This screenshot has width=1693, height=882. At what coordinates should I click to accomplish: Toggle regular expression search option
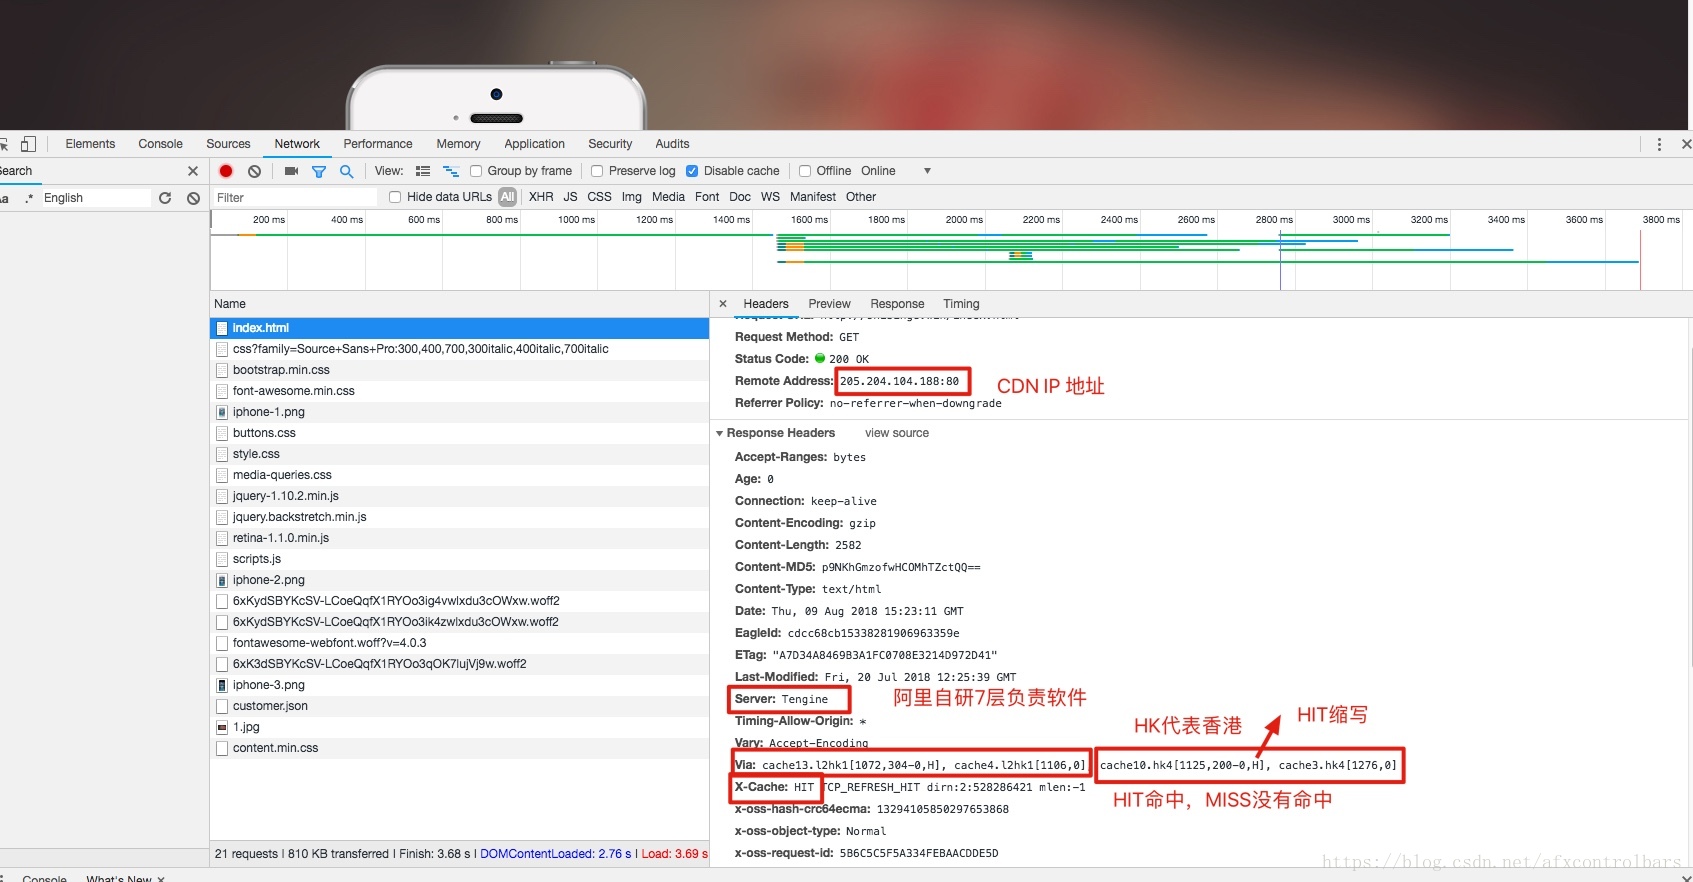[x=29, y=198]
